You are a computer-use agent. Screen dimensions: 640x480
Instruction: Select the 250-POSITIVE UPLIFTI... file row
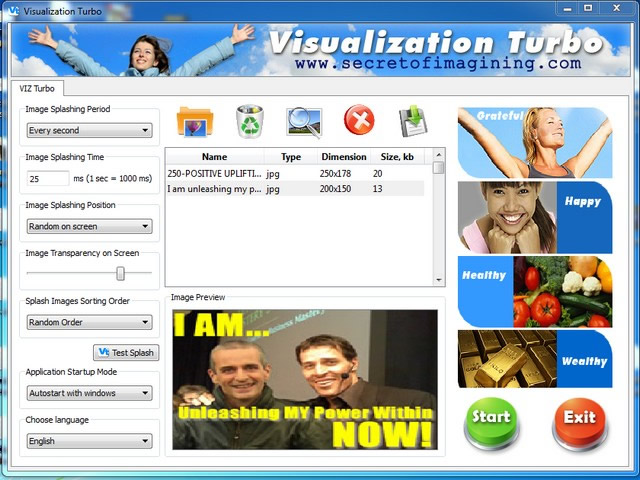pos(295,173)
